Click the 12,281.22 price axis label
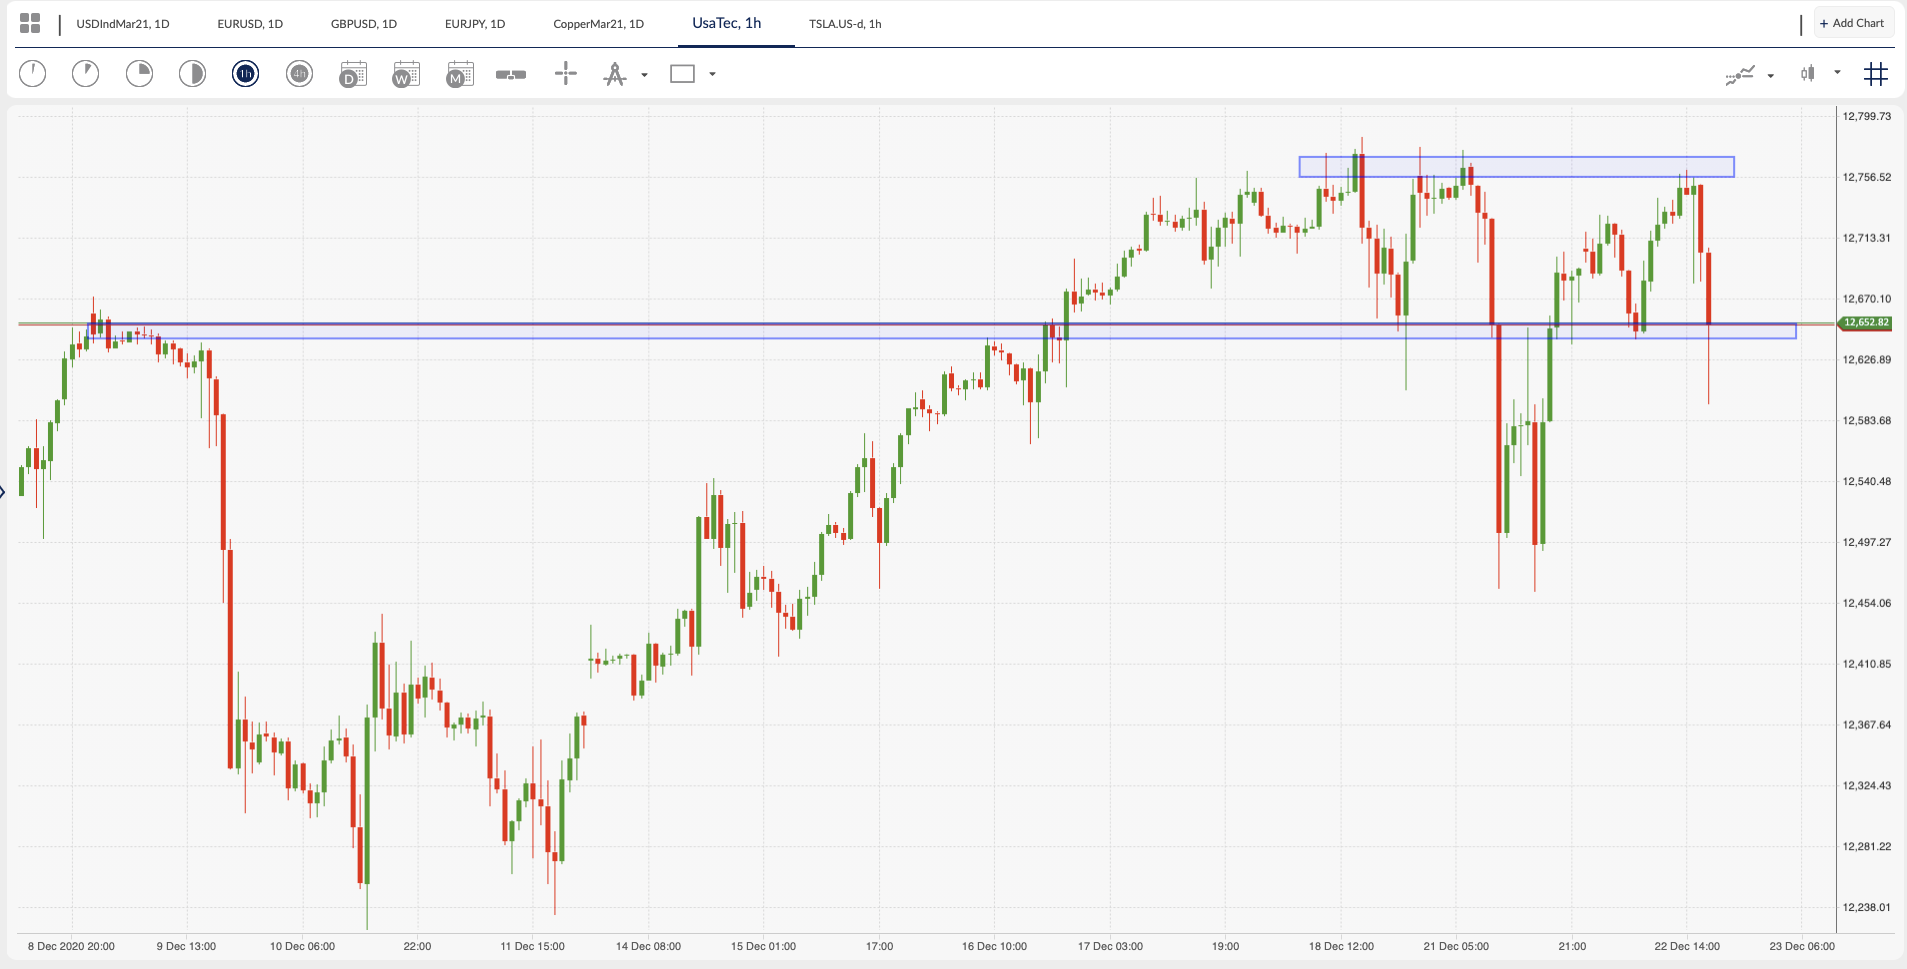This screenshot has height=969, width=1907. 1866,846
